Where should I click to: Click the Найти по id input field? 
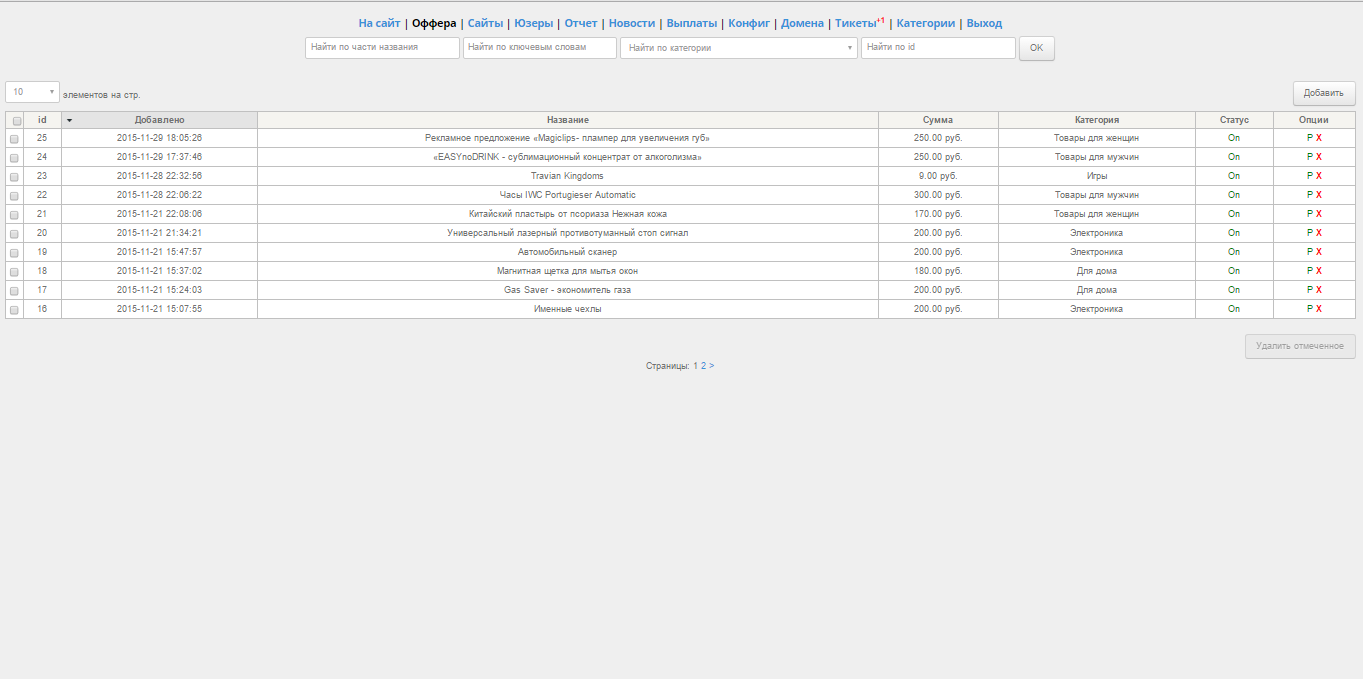click(937, 48)
